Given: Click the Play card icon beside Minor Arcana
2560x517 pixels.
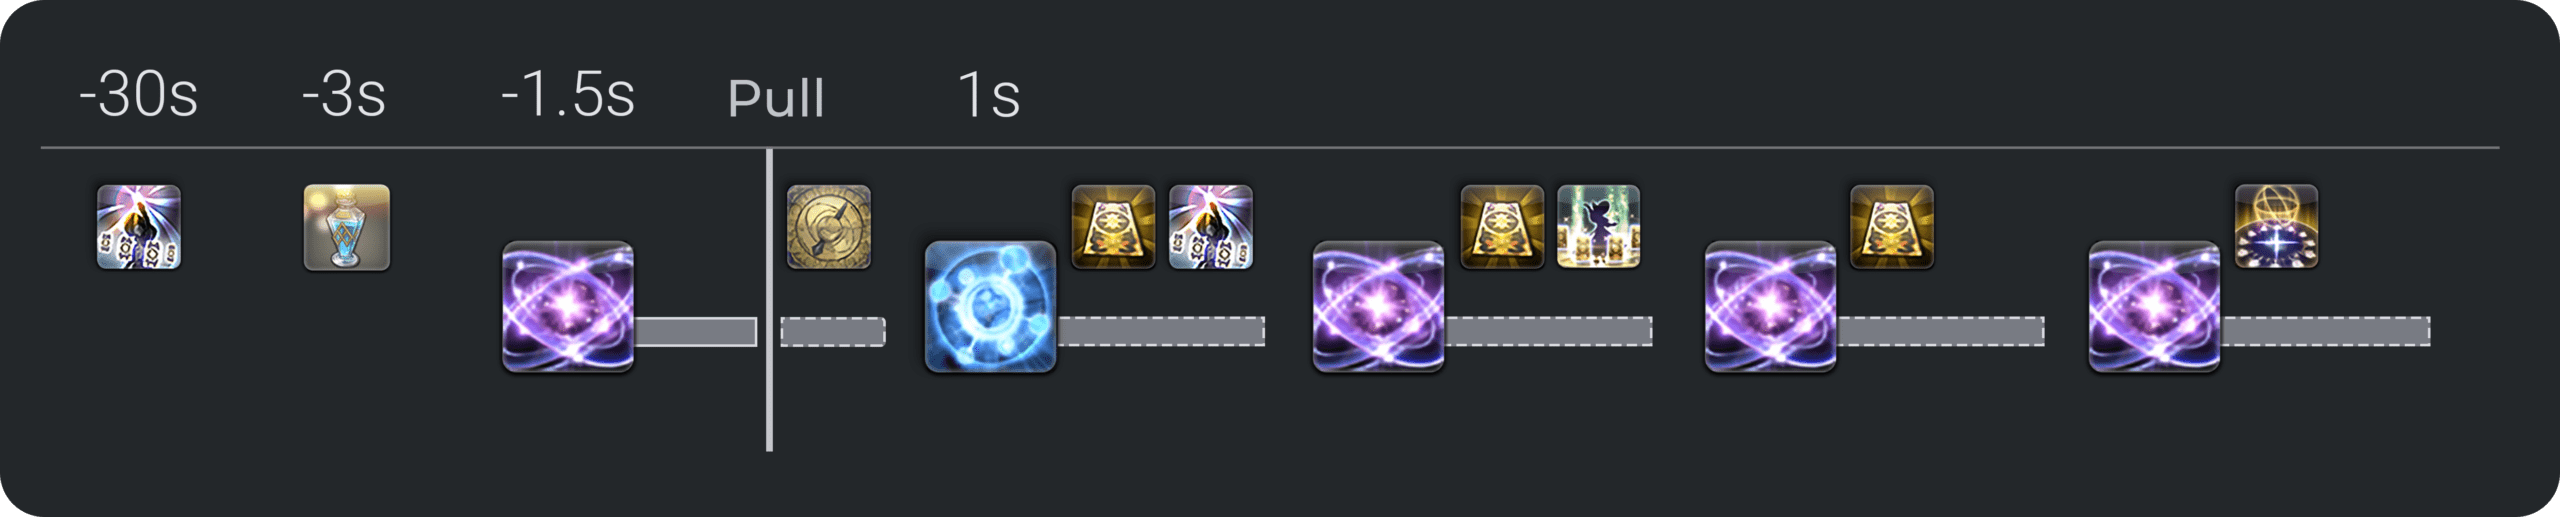Looking at the screenshot, I should pyautogui.click(x=1502, y=227).
